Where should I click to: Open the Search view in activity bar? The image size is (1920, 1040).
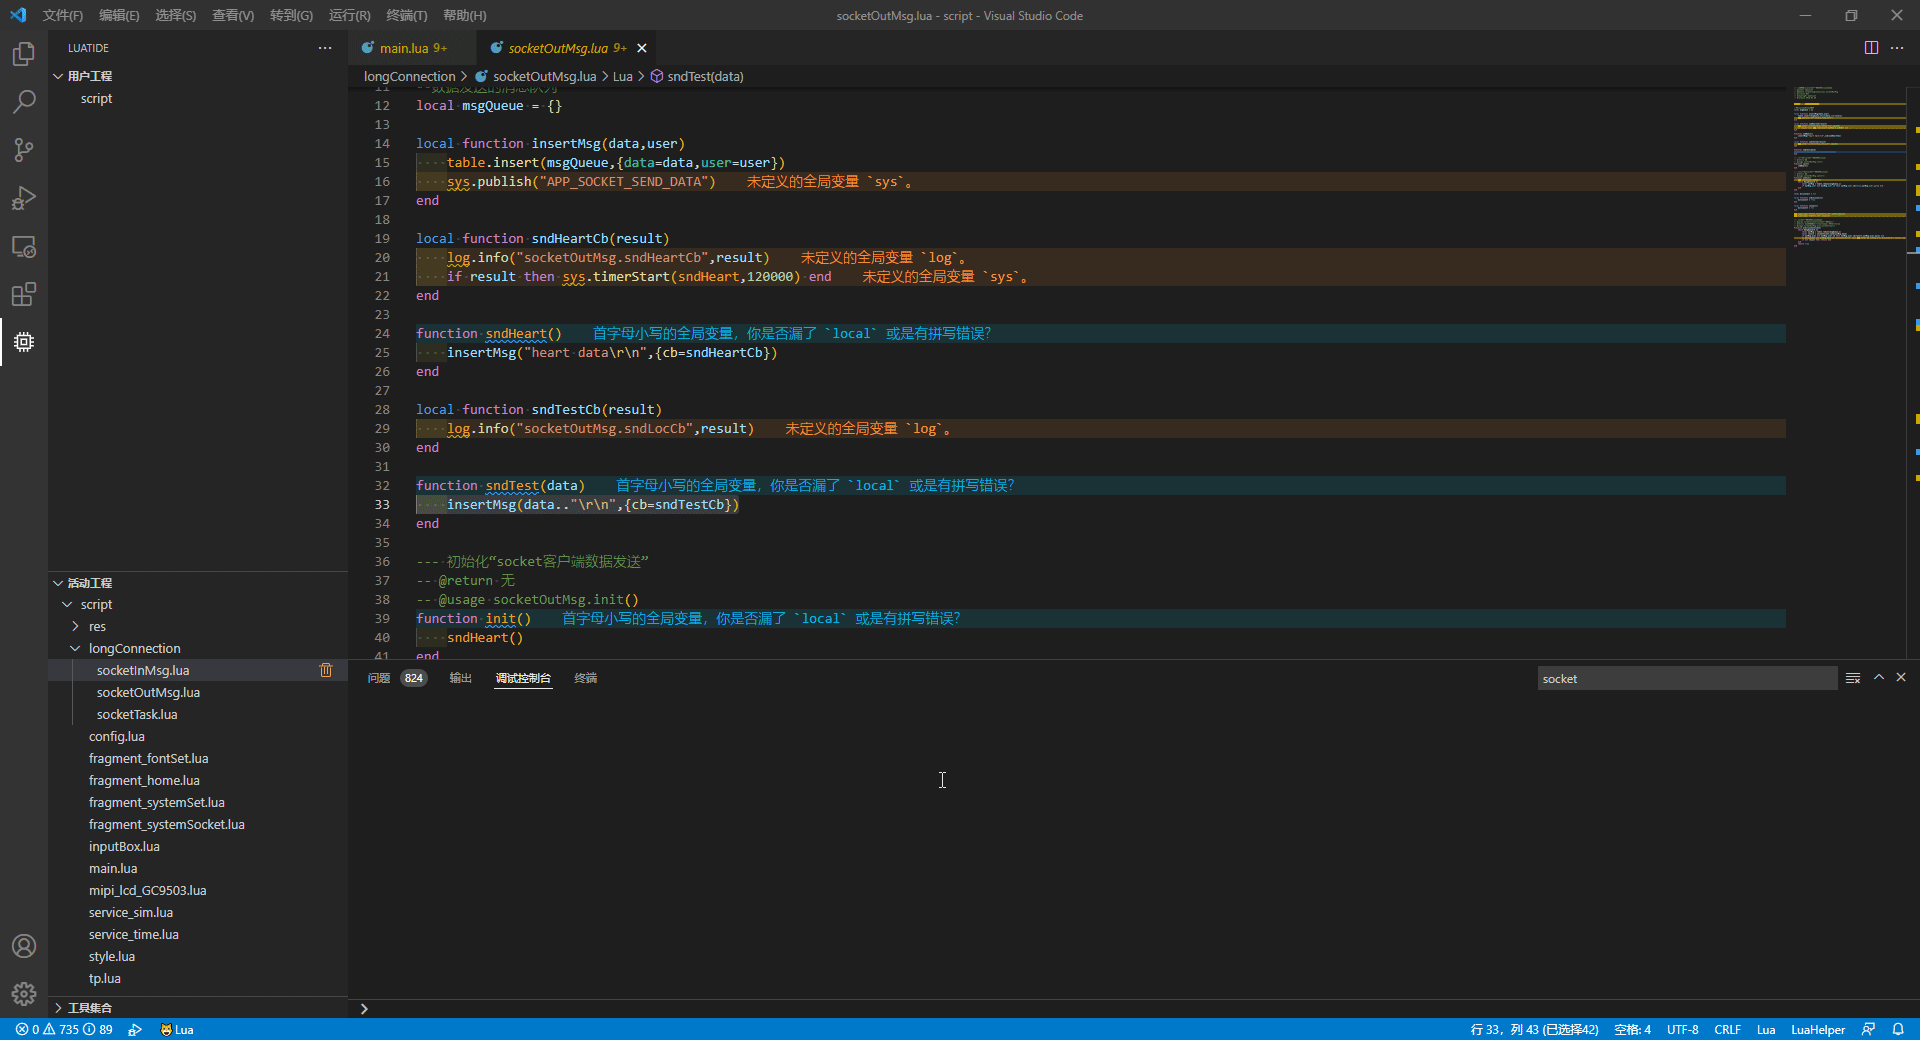click(x=24, y=102)
